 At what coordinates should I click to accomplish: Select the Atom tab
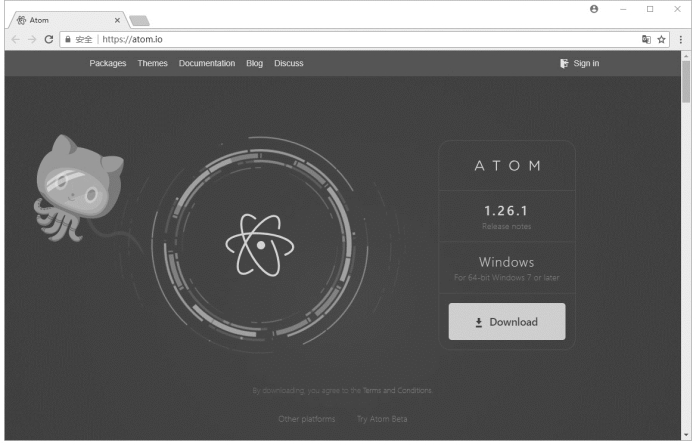(68, 20)
